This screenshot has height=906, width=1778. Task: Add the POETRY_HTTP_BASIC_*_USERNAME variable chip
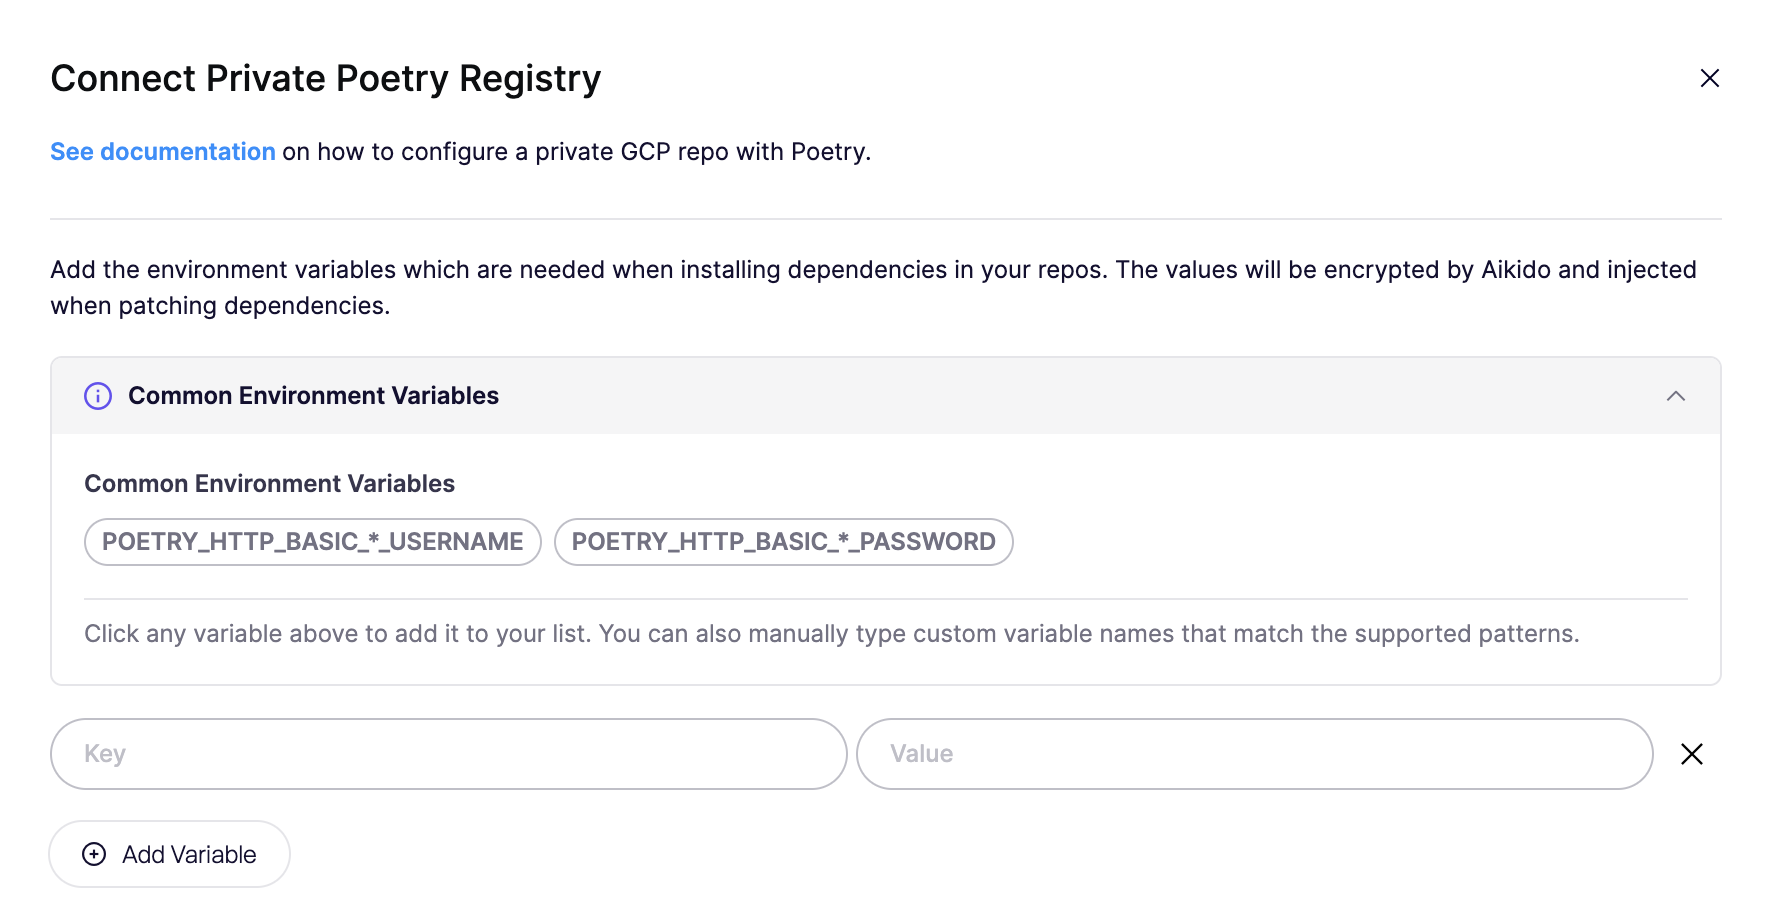pyautogui.click(x=312, y=542)
